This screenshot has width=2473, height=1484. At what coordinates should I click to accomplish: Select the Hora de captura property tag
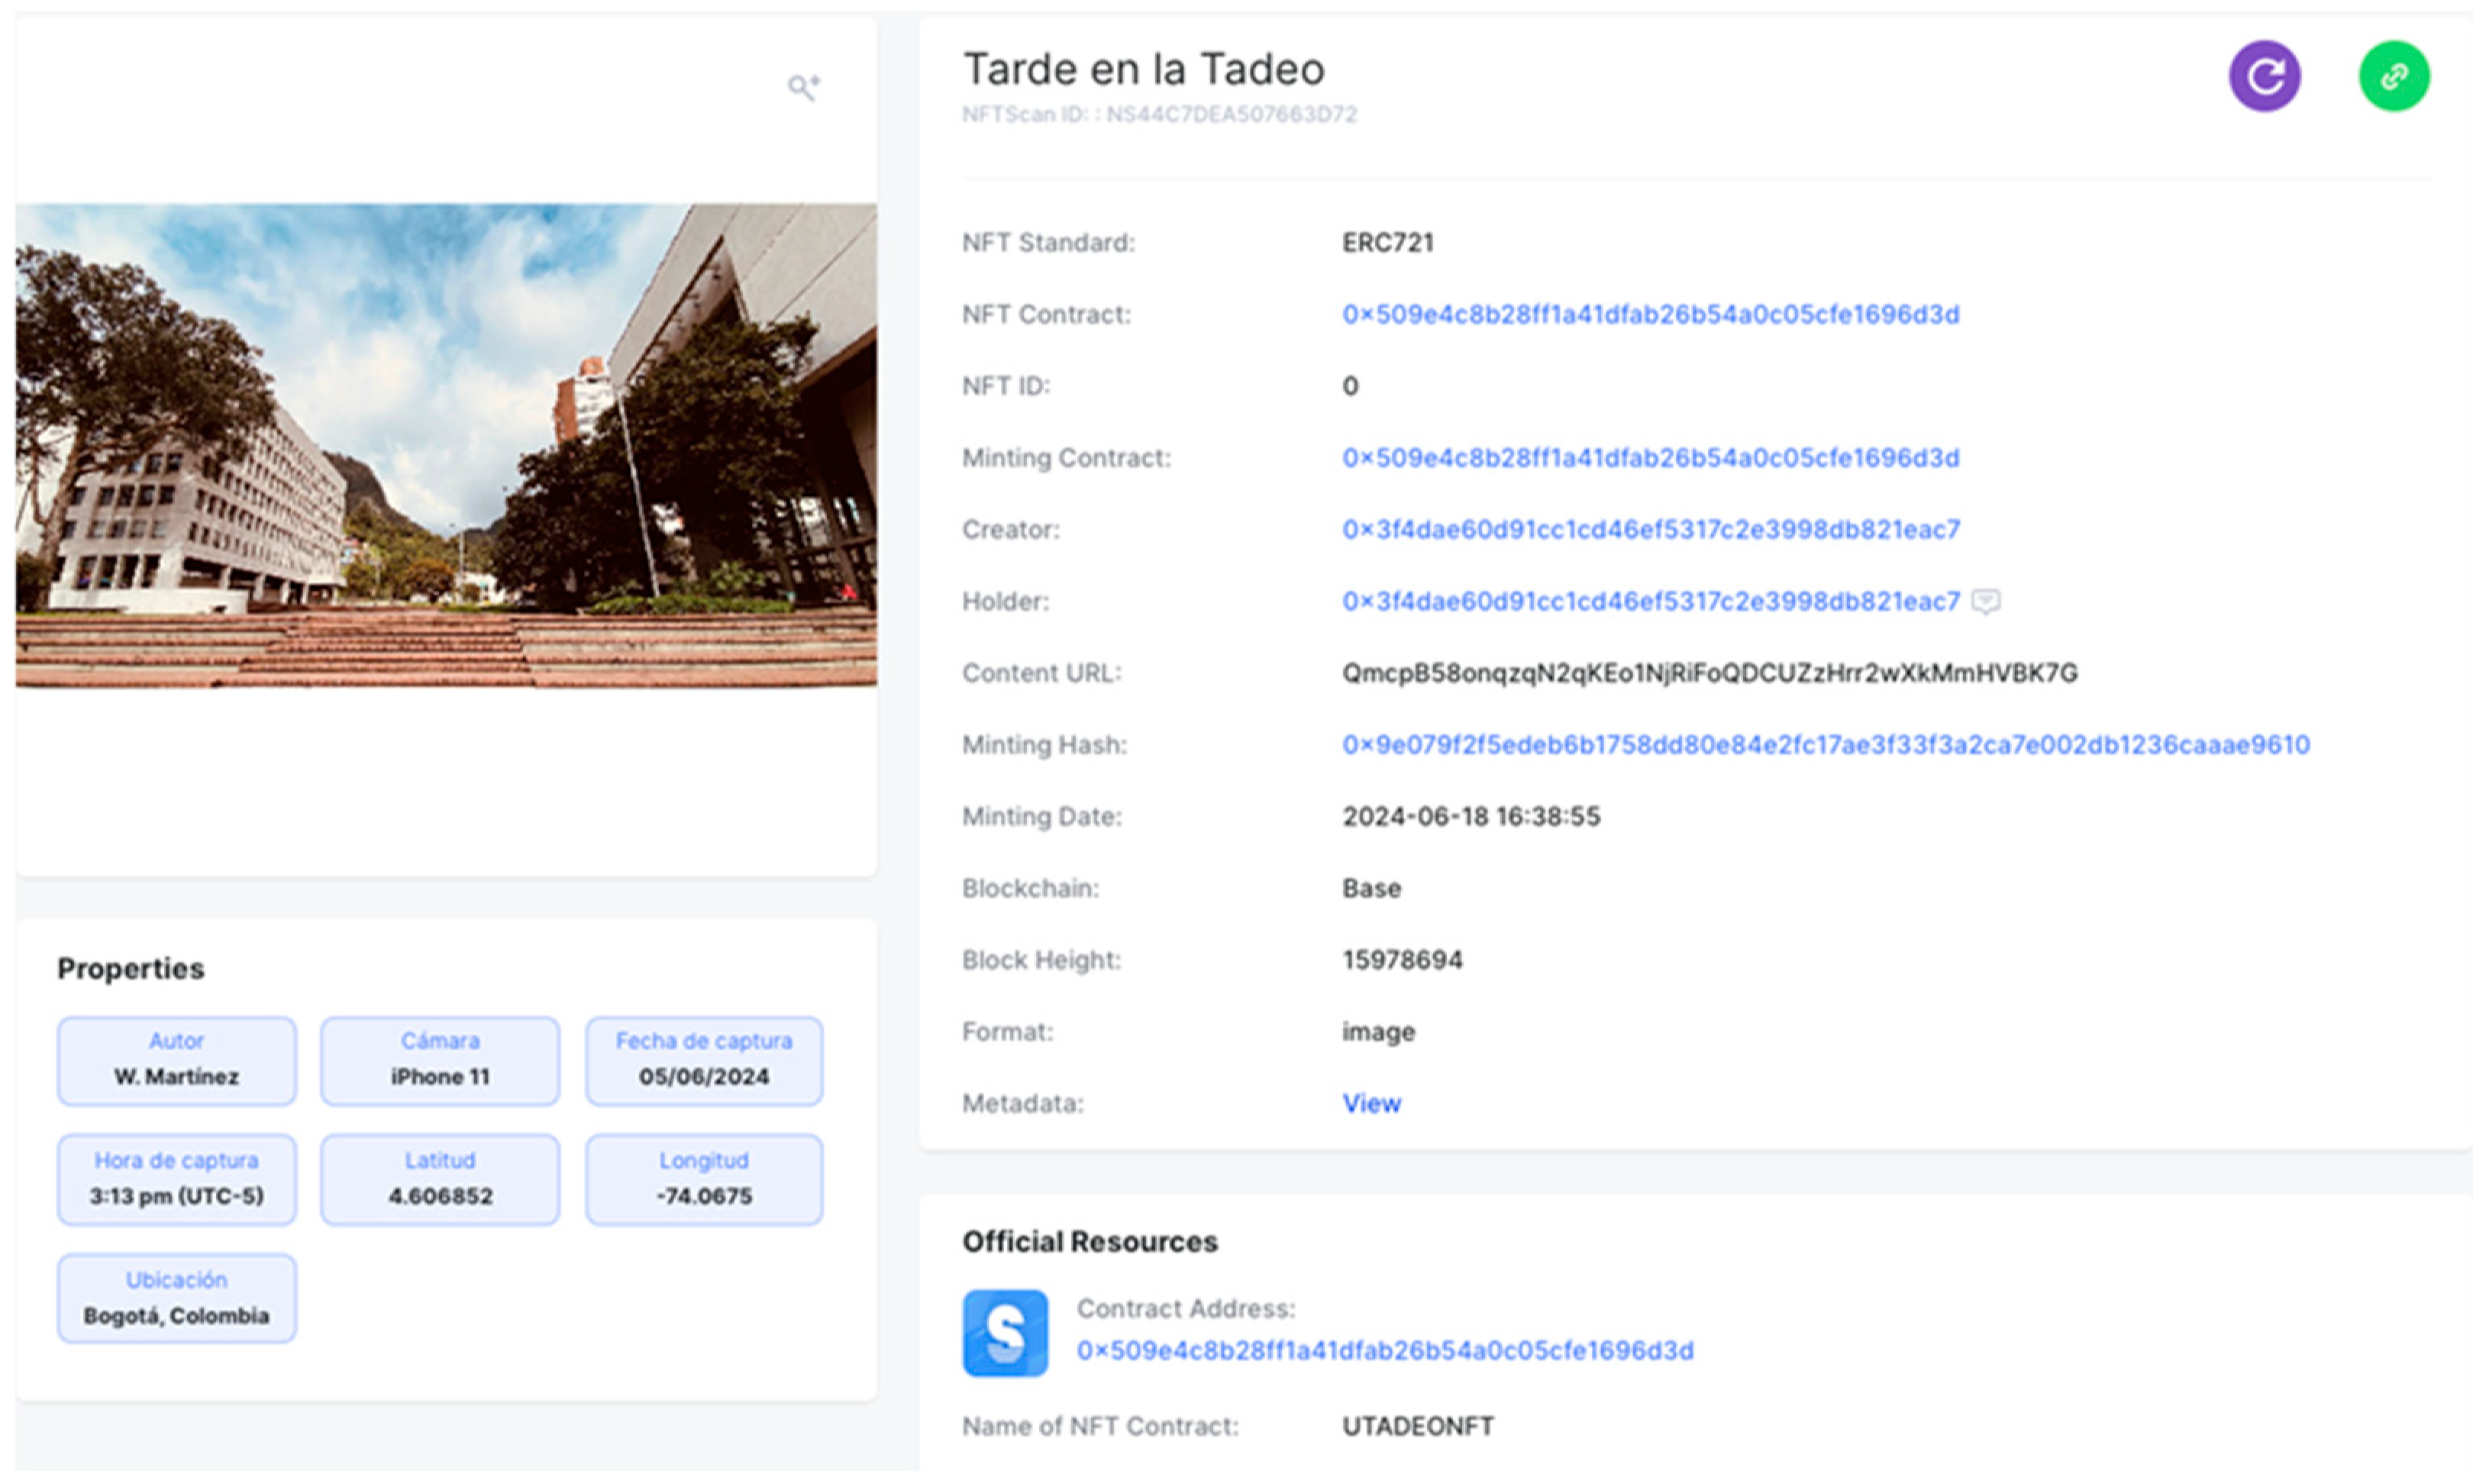[x=177, y=1179]
